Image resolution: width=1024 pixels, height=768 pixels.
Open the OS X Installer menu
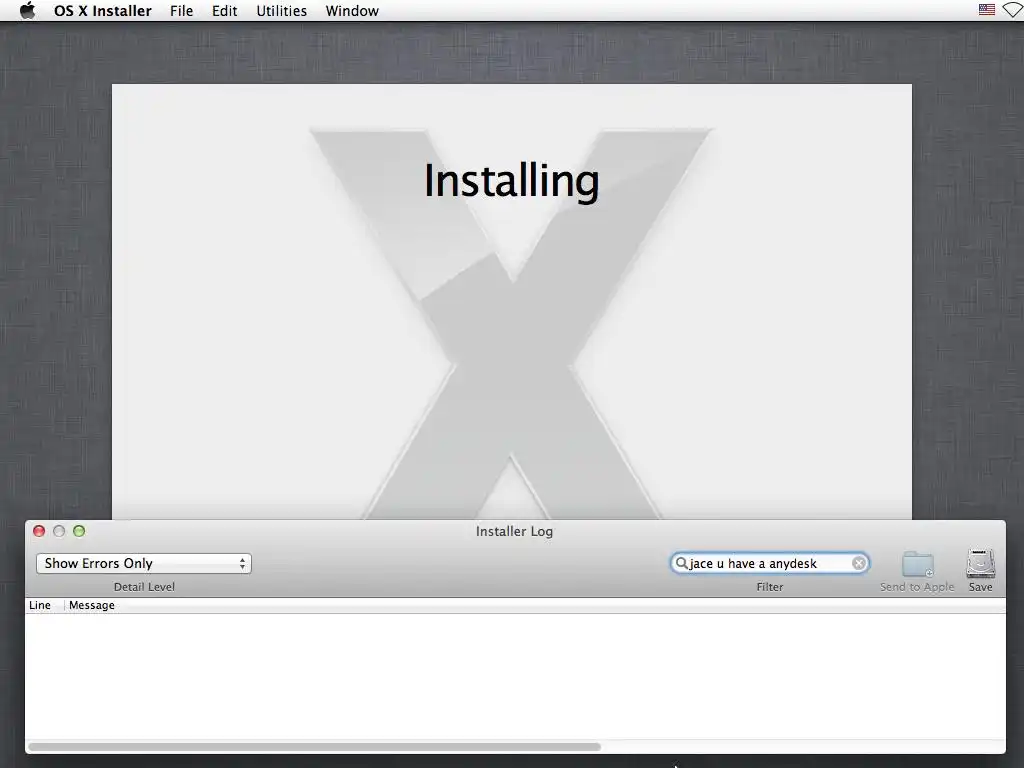click(103, 10)
